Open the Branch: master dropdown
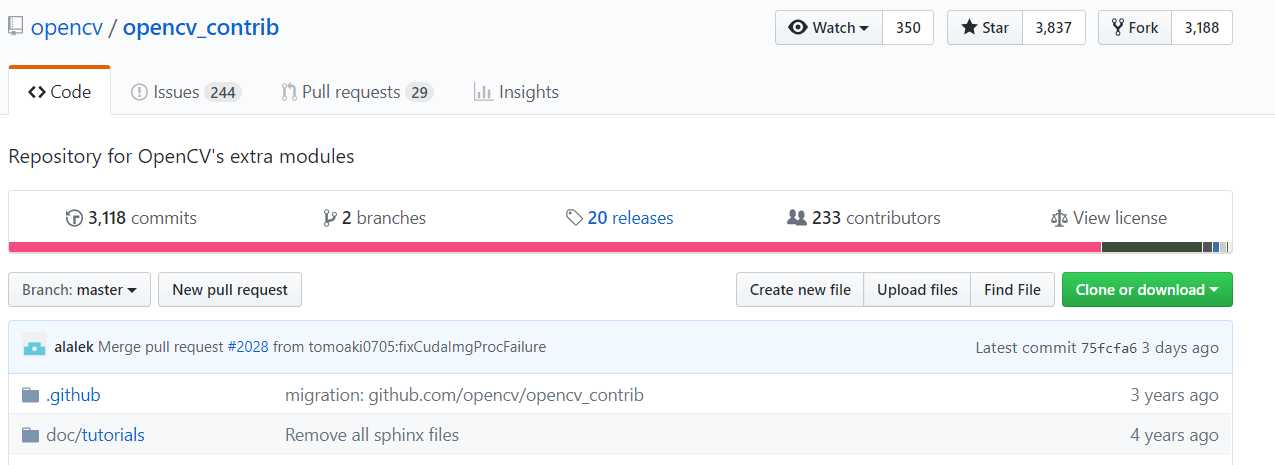The image size is (1275, 465). pos(79,290)
